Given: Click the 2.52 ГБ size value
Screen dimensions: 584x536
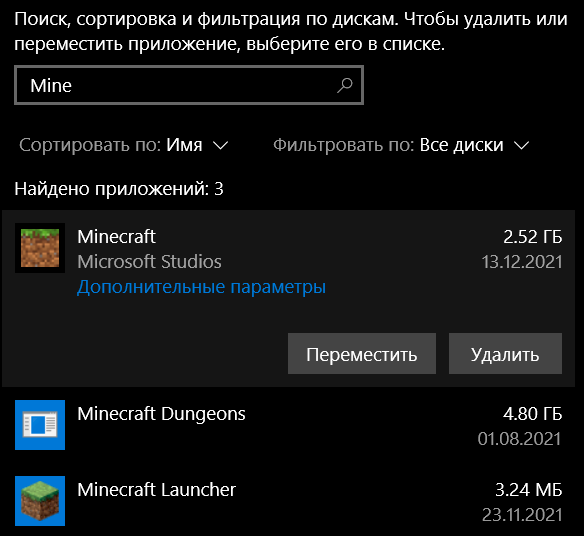Looking at the screenshot, I should tap(533, 237).
